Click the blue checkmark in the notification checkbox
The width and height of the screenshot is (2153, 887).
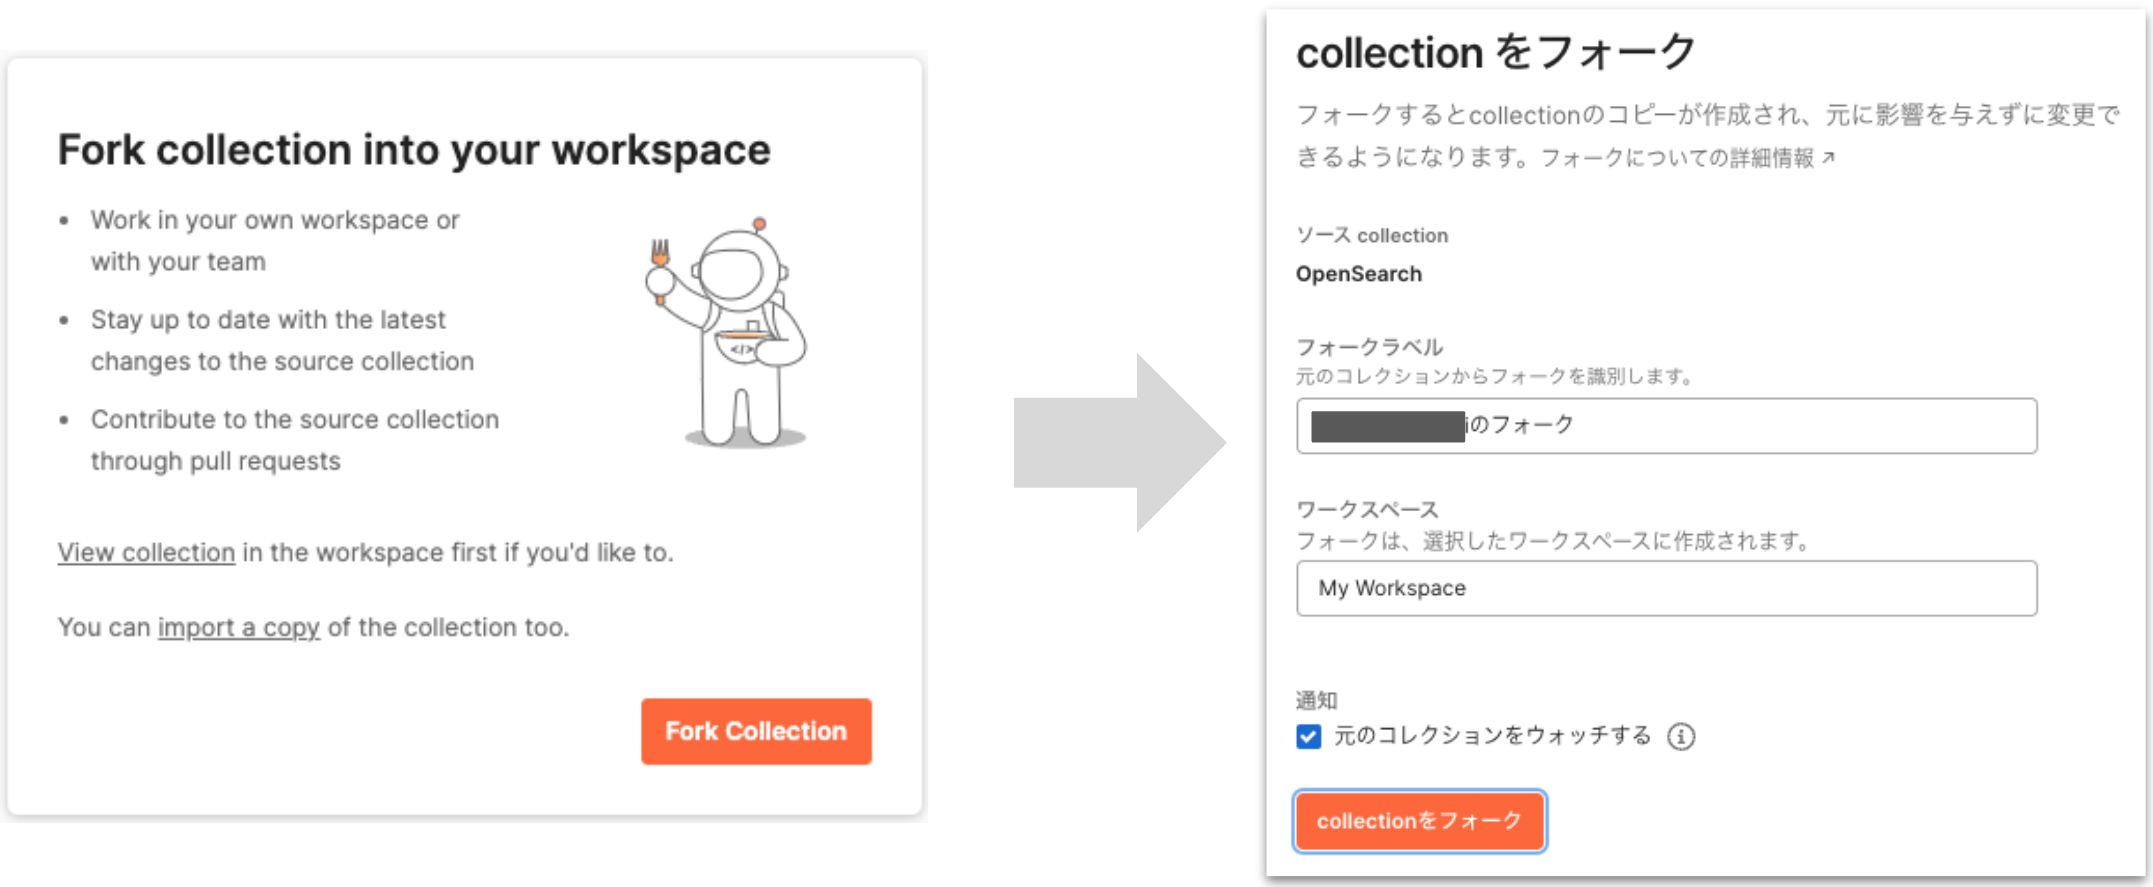[1309, 736]
